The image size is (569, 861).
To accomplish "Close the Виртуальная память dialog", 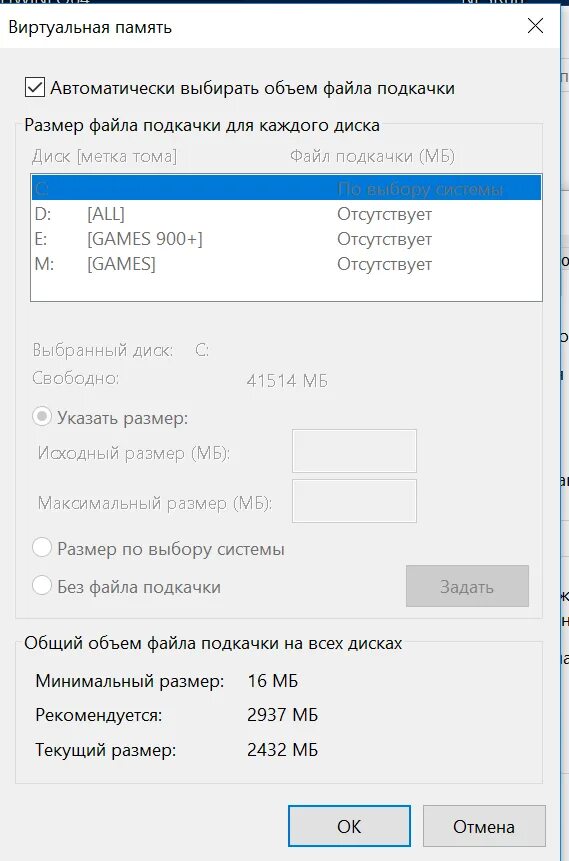I will [x=535, y=25].
